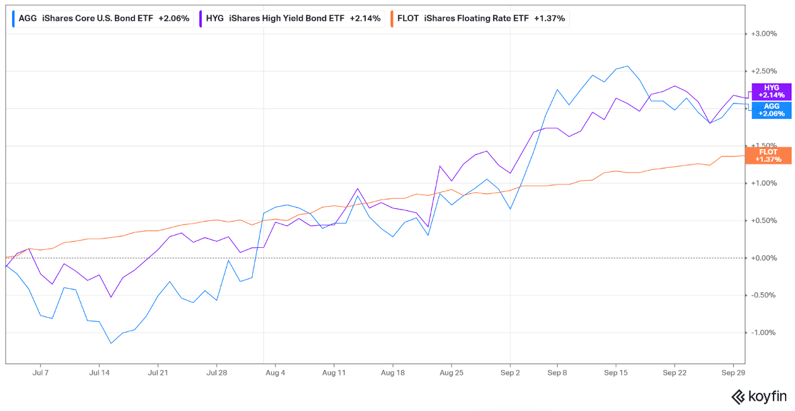Click the 0.00% label on the y-axis
Screen dimensions: 795x411
764,258
